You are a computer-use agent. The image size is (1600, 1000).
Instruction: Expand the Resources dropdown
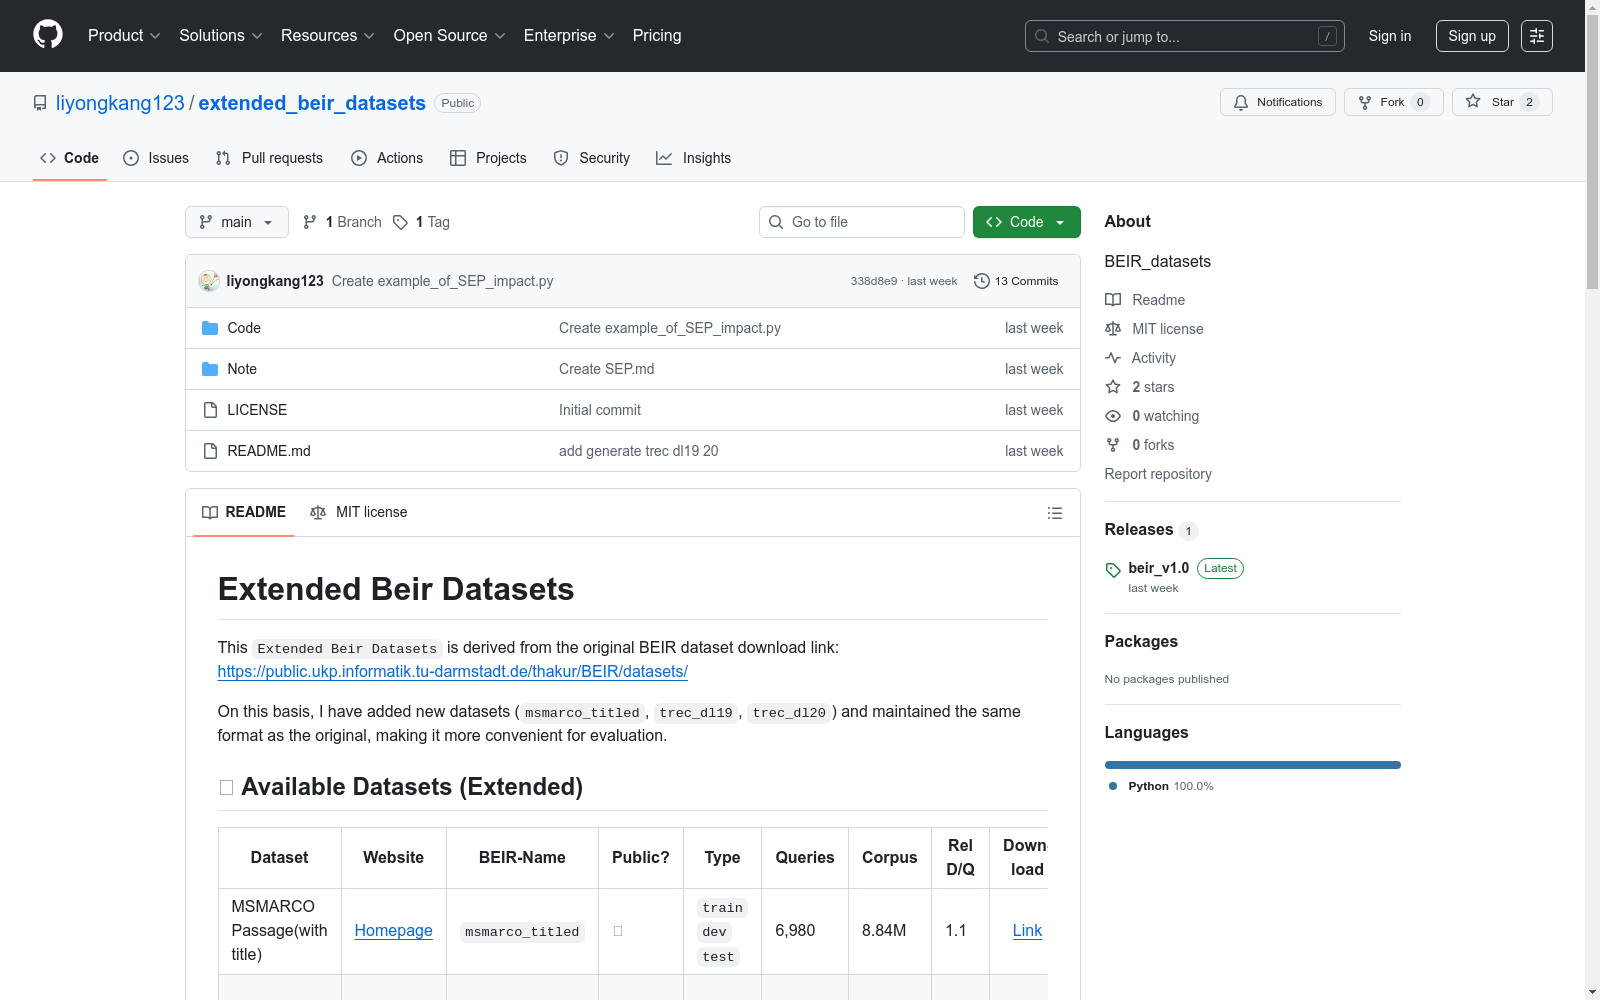[x=328, y=36]
